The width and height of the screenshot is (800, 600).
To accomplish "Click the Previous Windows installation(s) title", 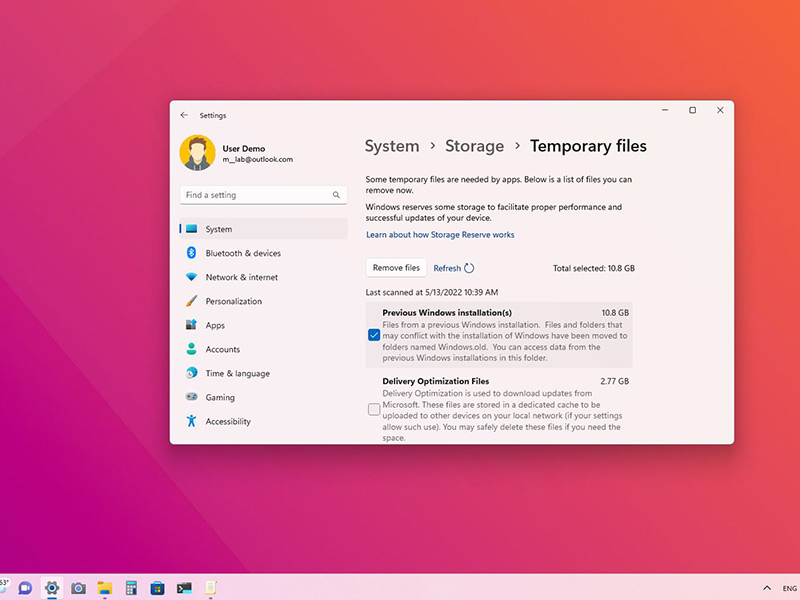I will (x=447, y=313).
